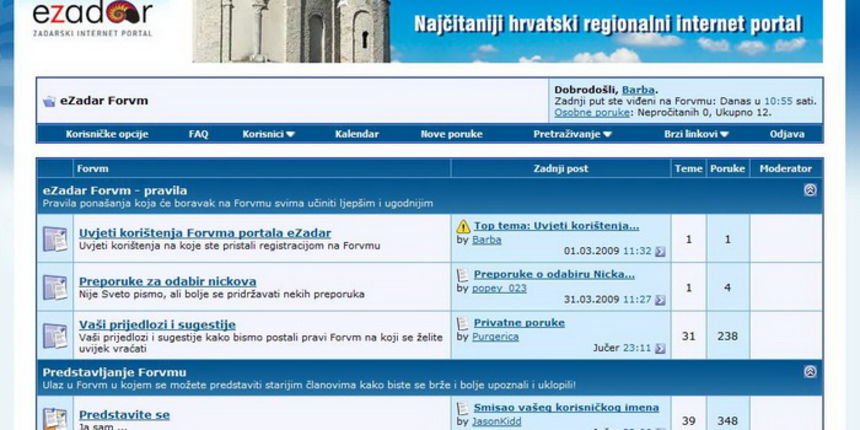860x430 pixels.
Task: Click topic count 39
Action: tap(689, 421)
